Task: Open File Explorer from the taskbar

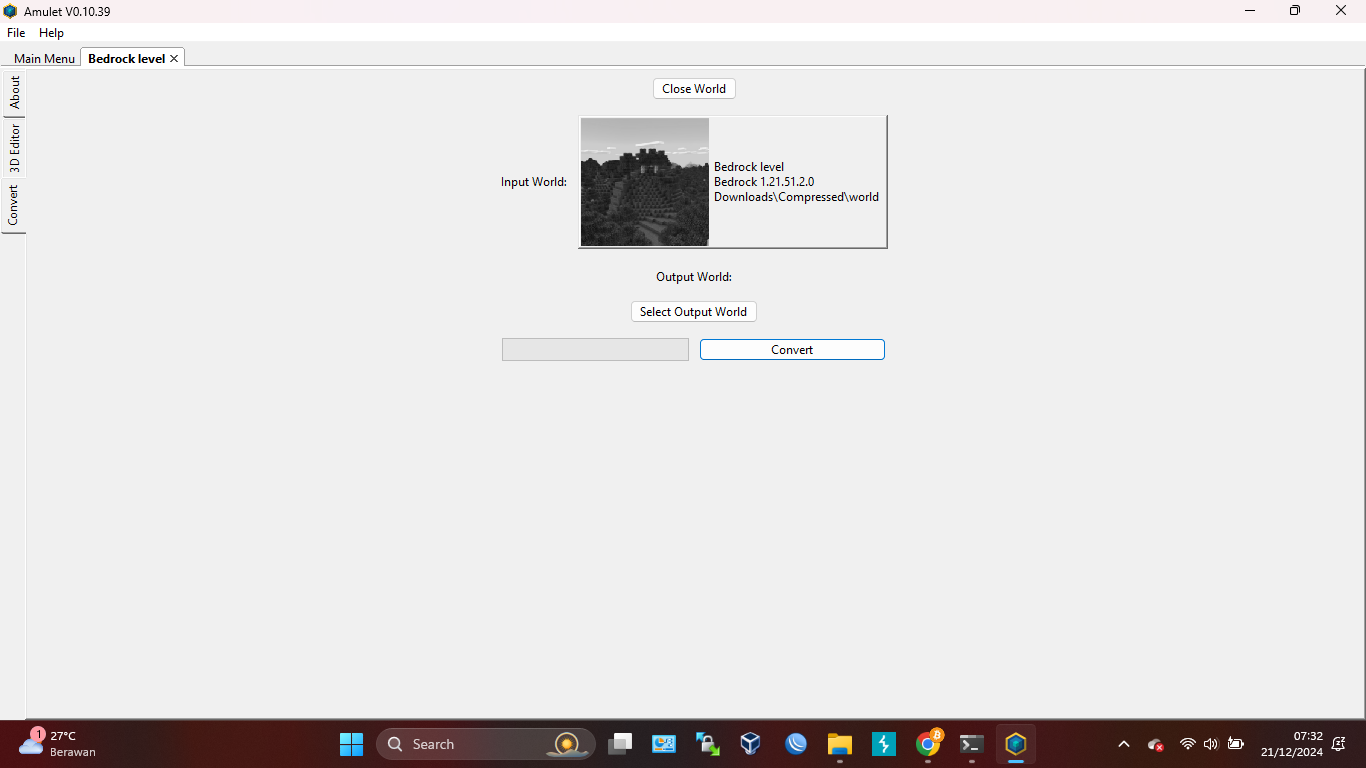Action: pos(839,744)
